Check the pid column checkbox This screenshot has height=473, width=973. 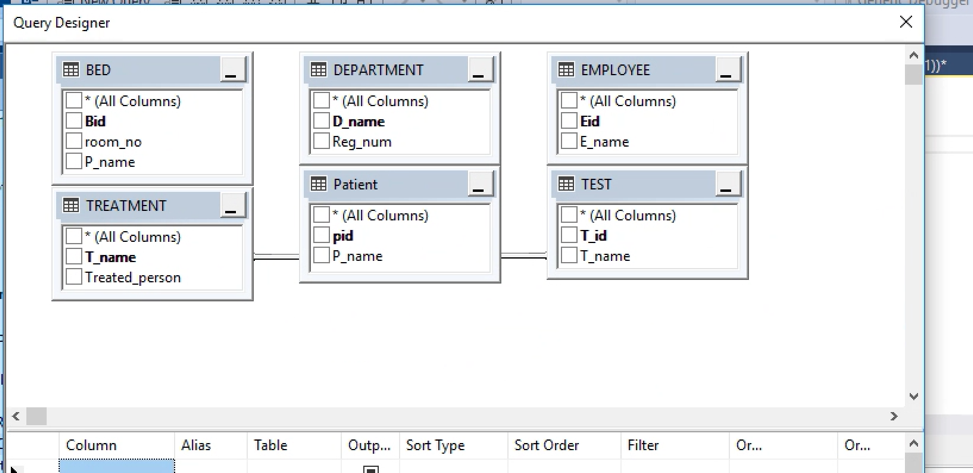[x=321, y=235]
